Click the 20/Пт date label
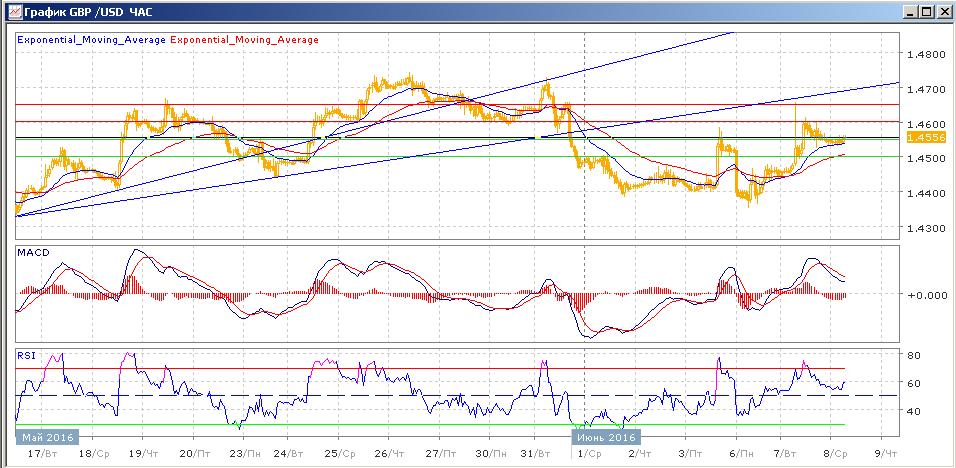Image resolution: width=956 pixels, height=468 pixels. 195,454
